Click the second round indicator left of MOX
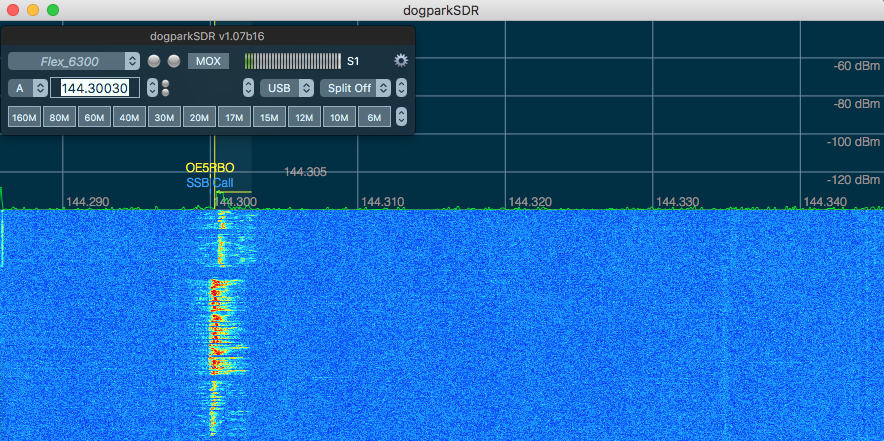Image resolution: width=884 pixels, height=441 pixels. pyautogui.click(x=174, y=61)
